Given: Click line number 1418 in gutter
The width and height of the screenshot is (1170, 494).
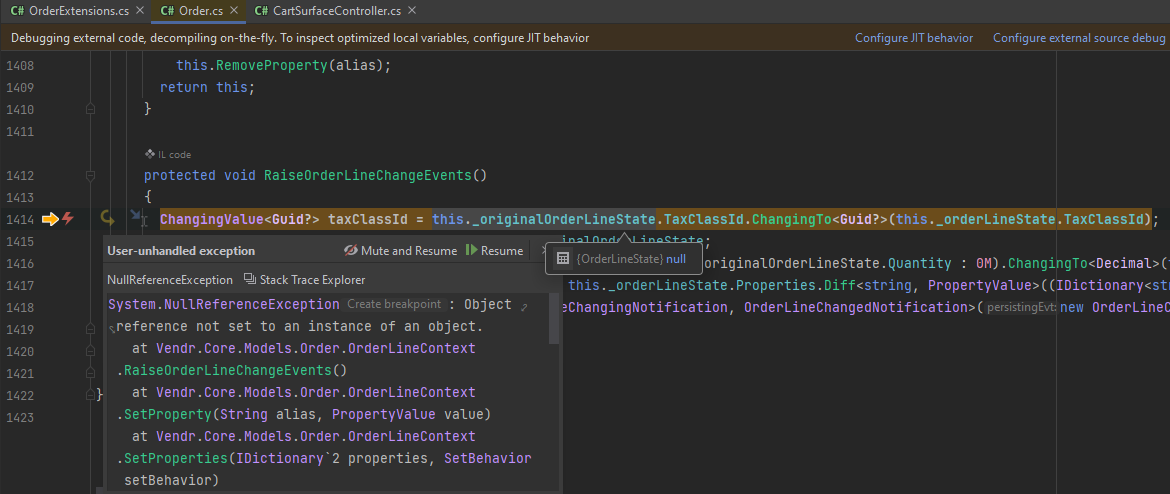Looking at the screenshot, I should pyautogui.click(x=20, y=307).
